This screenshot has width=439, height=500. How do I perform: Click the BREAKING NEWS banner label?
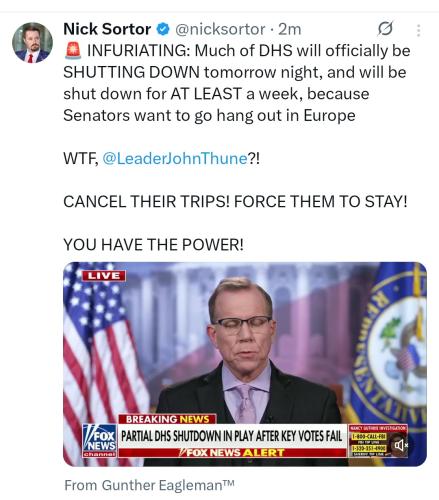pyautogui.click(x=167, y=419)
